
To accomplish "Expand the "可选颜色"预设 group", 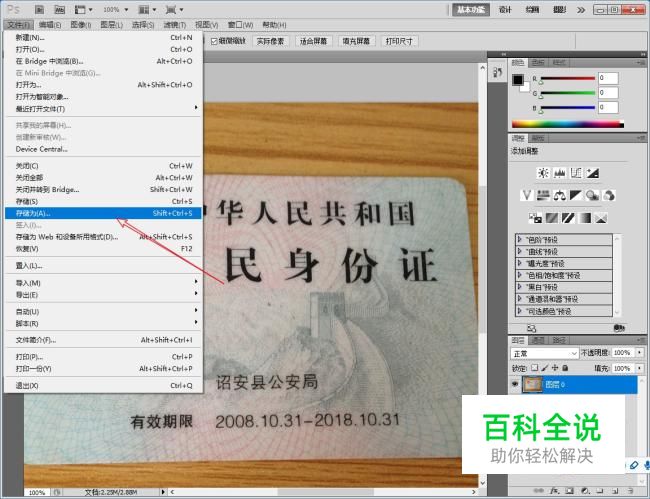I will pos(519,310).
